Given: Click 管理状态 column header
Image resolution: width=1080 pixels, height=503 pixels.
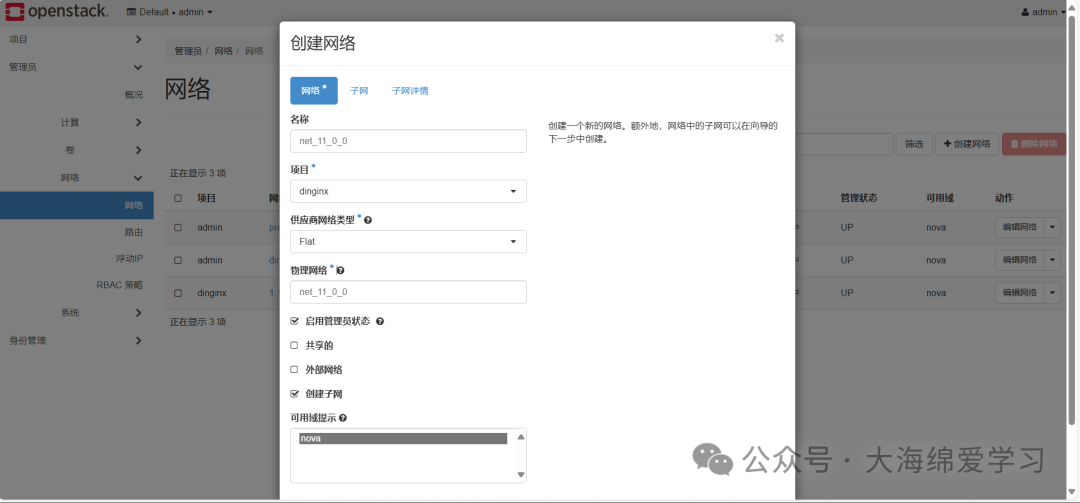Looking at the screenshot, I should pos(858,198).
